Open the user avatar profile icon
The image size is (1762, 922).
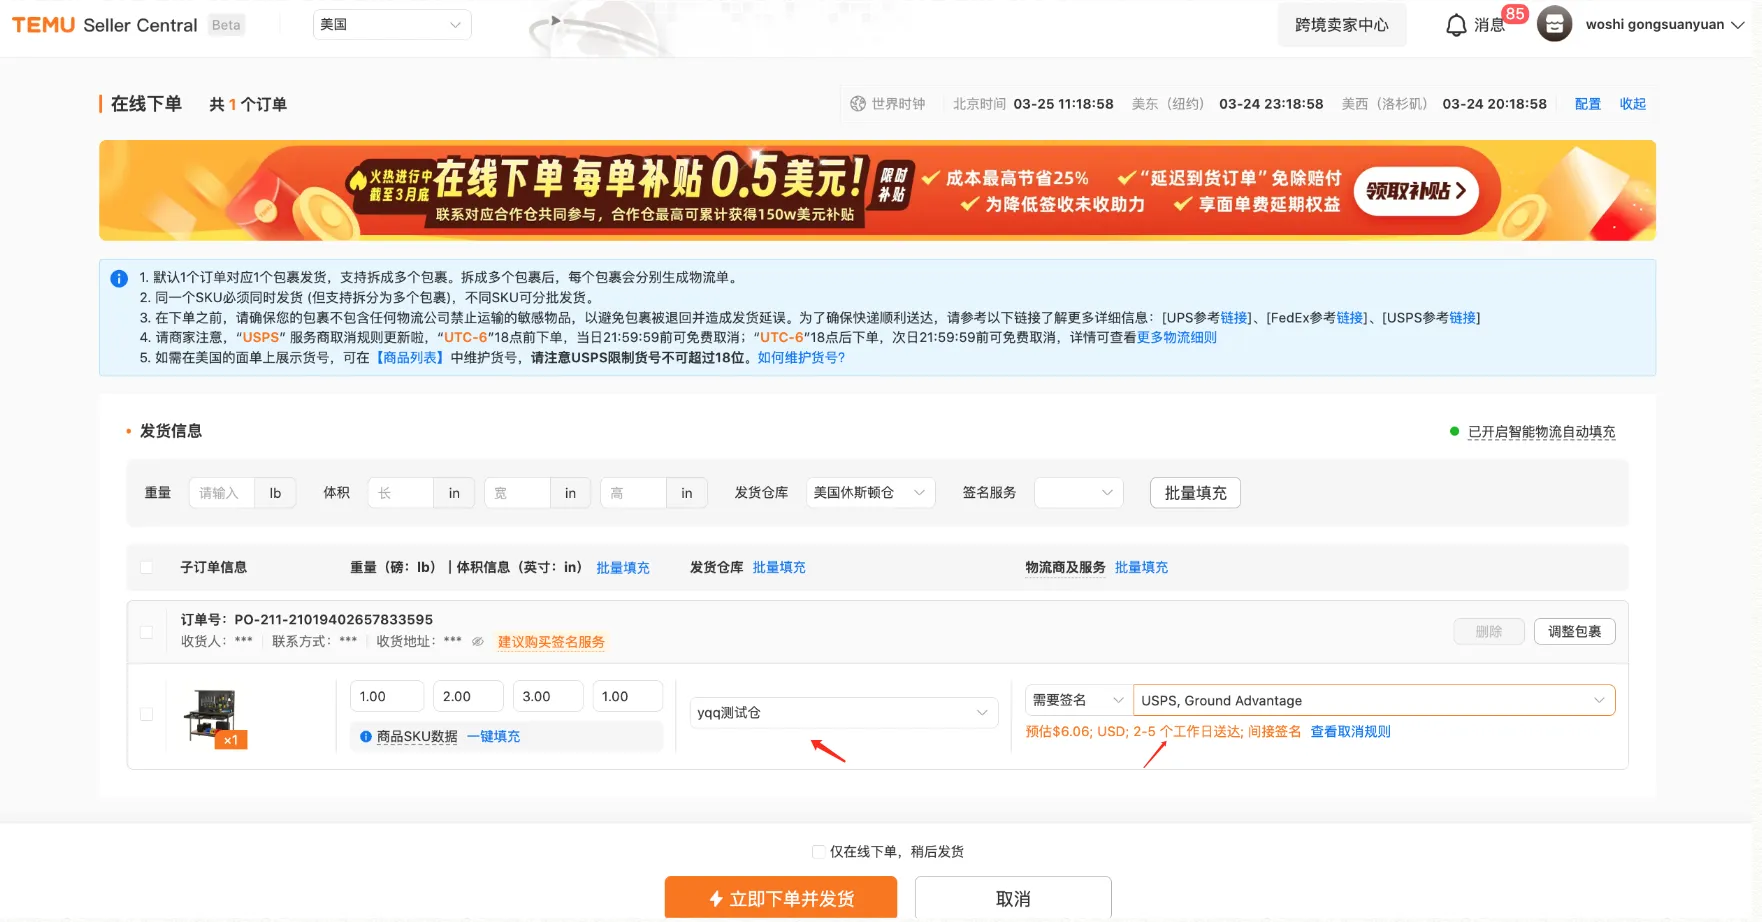1554,24
